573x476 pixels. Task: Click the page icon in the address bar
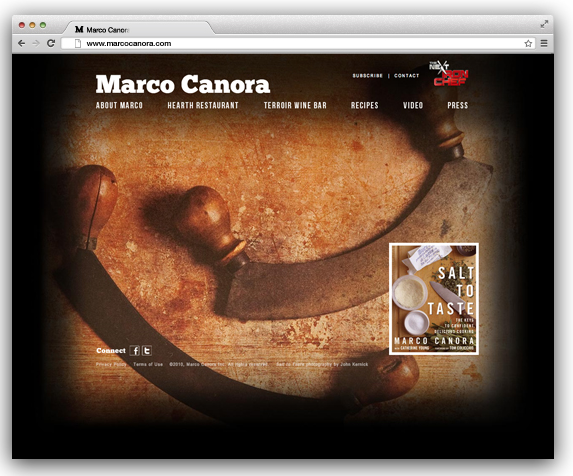(77, 43)
